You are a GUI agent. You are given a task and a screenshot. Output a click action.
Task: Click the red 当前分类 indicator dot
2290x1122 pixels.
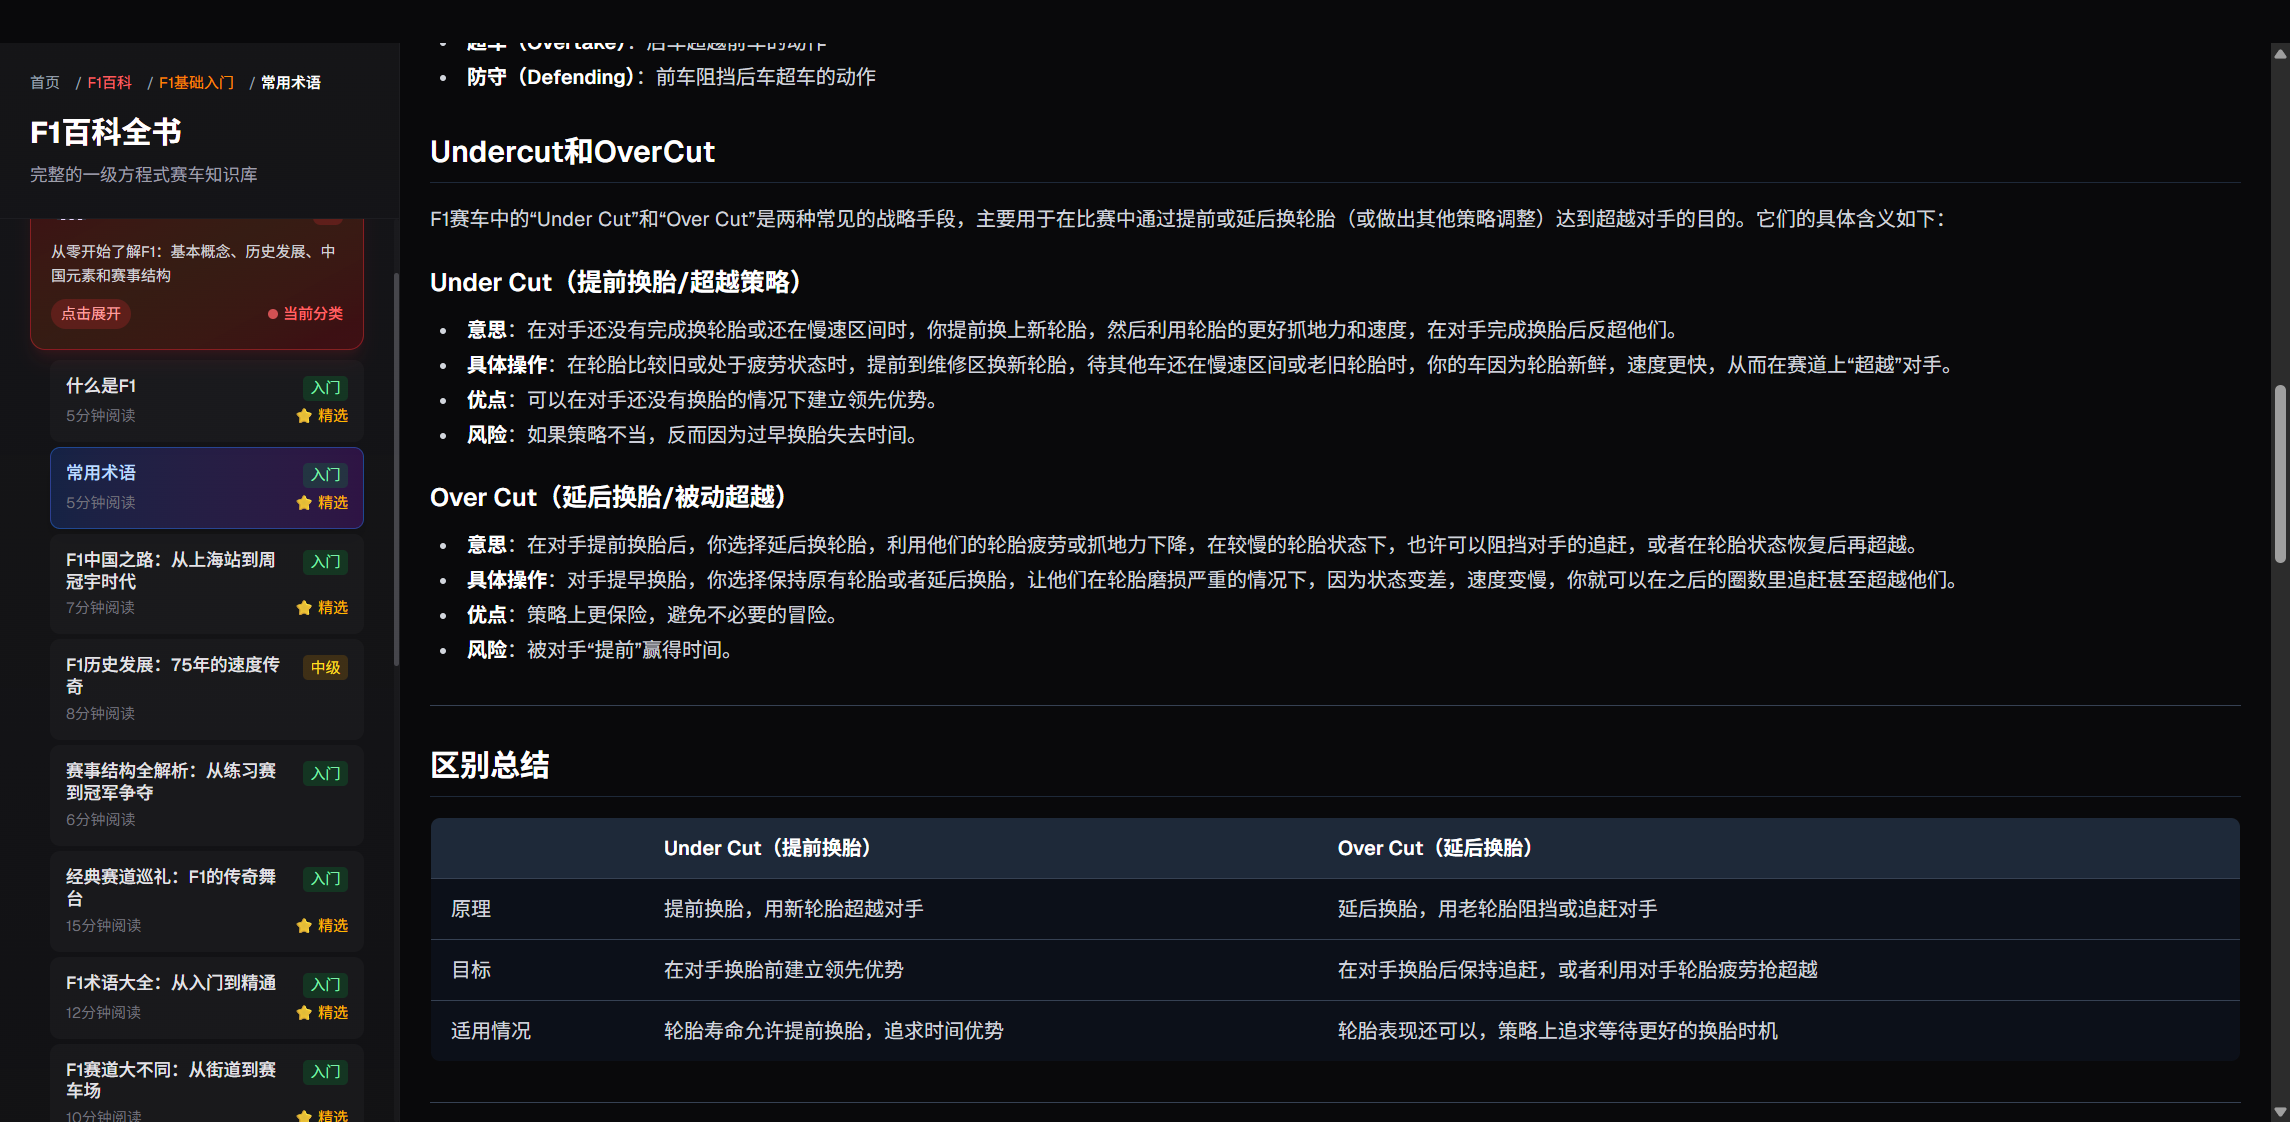tap(272, 314)
